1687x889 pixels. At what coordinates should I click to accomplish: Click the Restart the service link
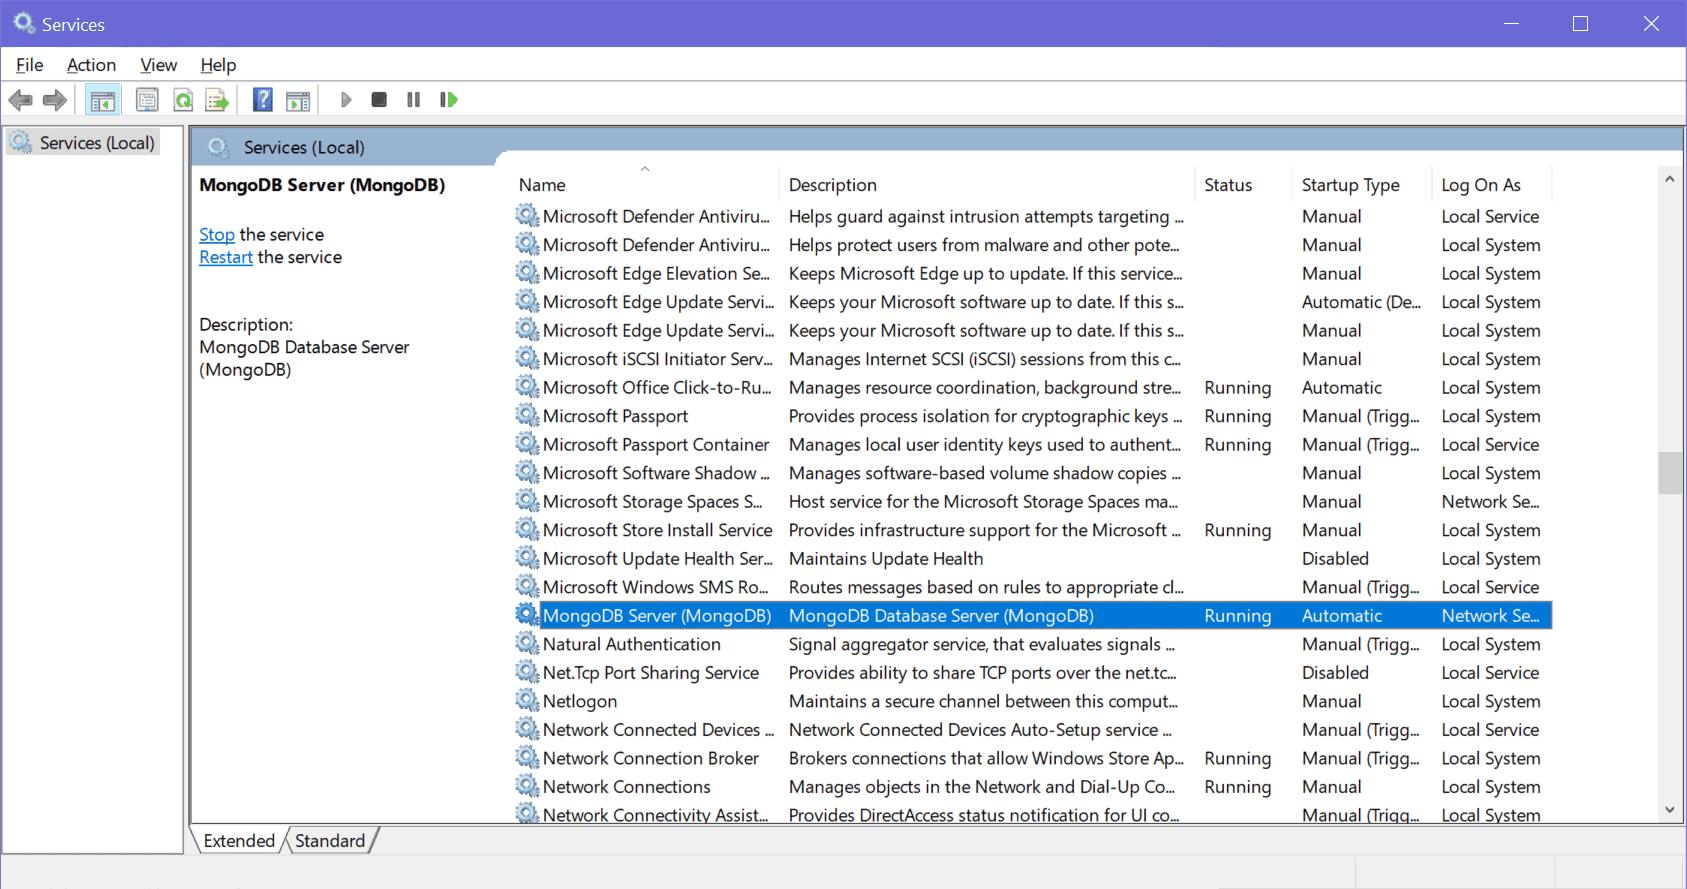point(225,258)
